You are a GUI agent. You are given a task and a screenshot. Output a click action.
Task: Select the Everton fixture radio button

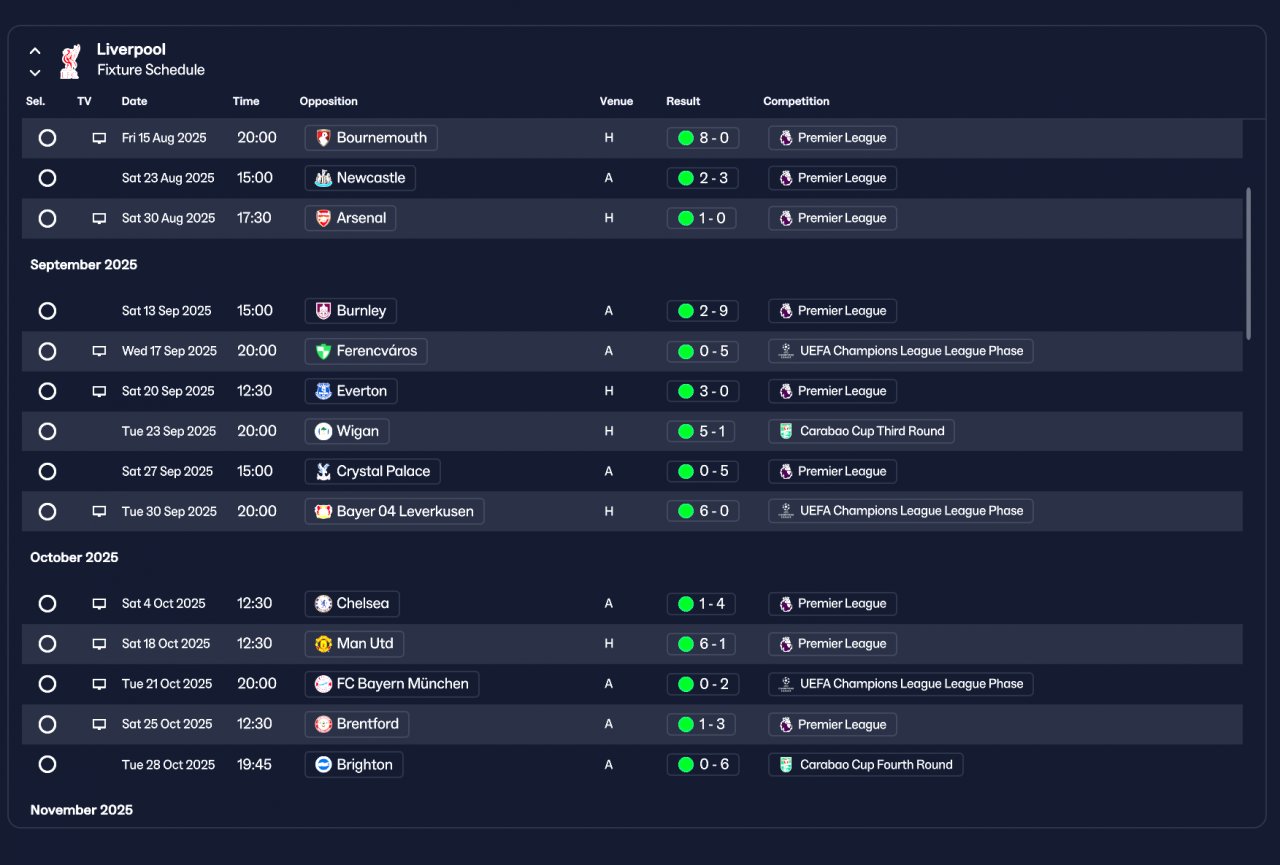47,391
